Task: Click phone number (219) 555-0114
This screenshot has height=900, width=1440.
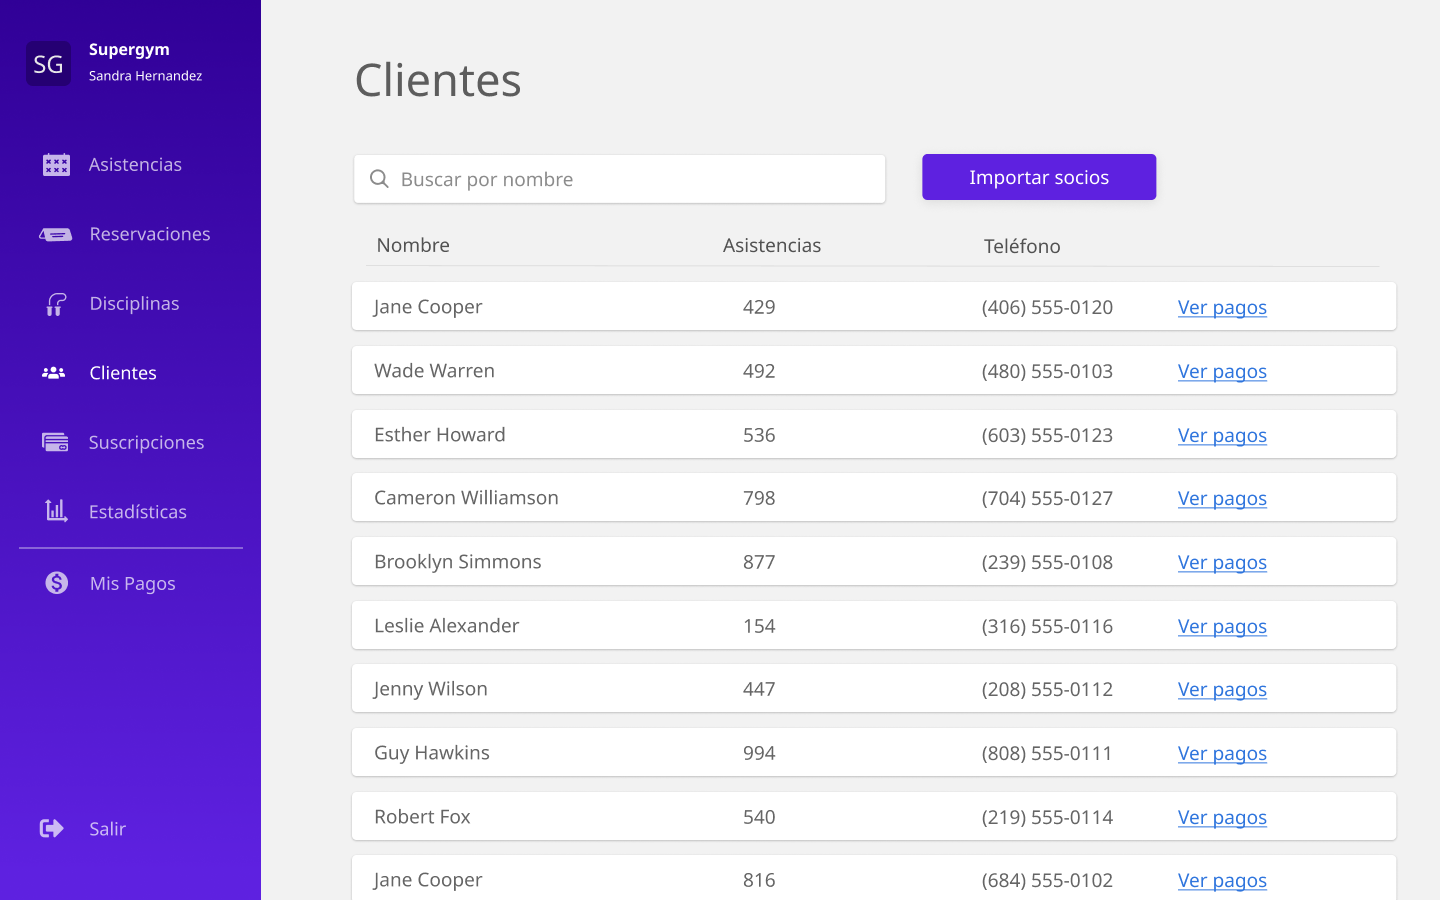Action: 1047,817
